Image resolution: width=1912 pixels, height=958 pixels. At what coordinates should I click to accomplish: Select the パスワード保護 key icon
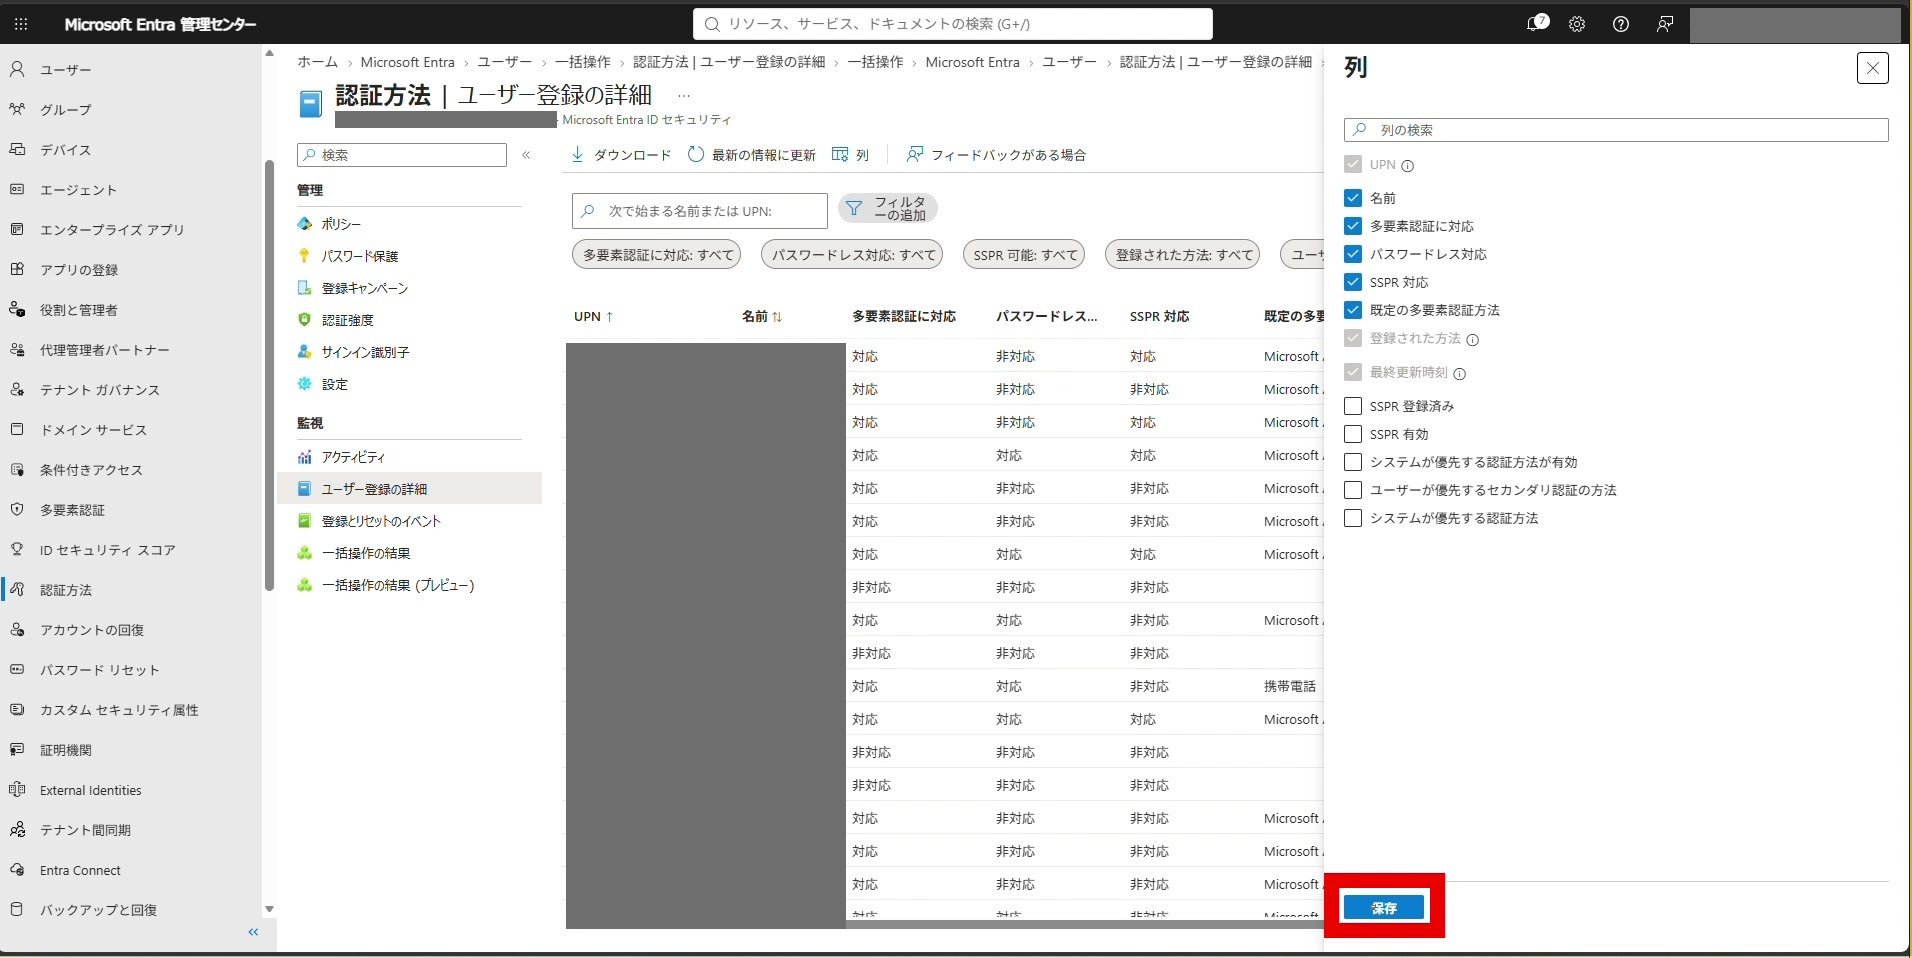(305, 256)
